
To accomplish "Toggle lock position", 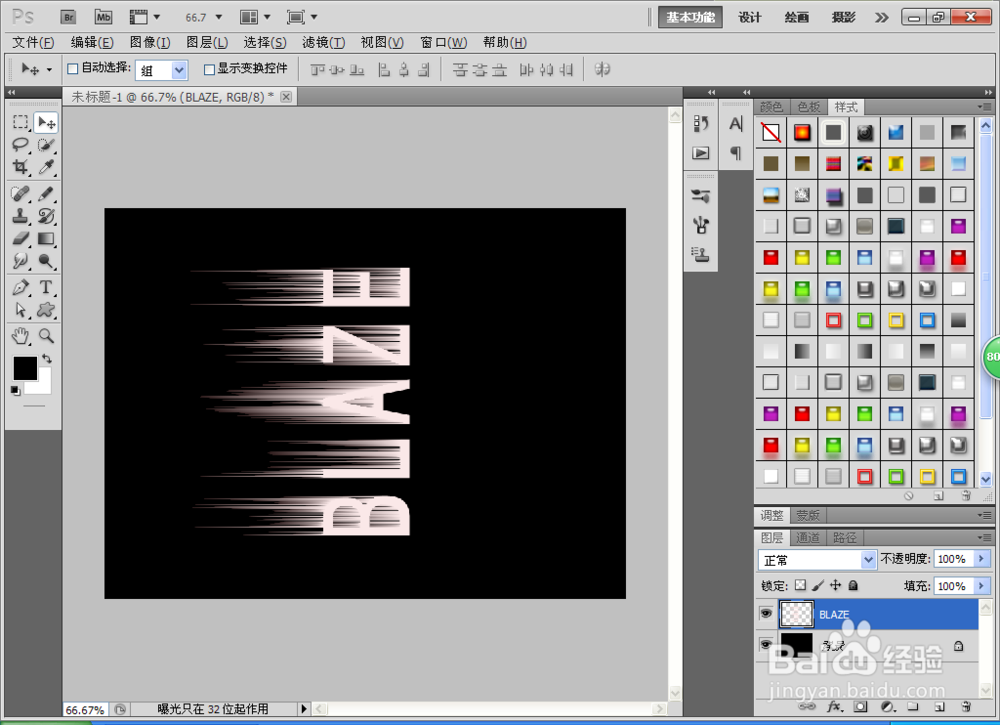I will [835, 585].
